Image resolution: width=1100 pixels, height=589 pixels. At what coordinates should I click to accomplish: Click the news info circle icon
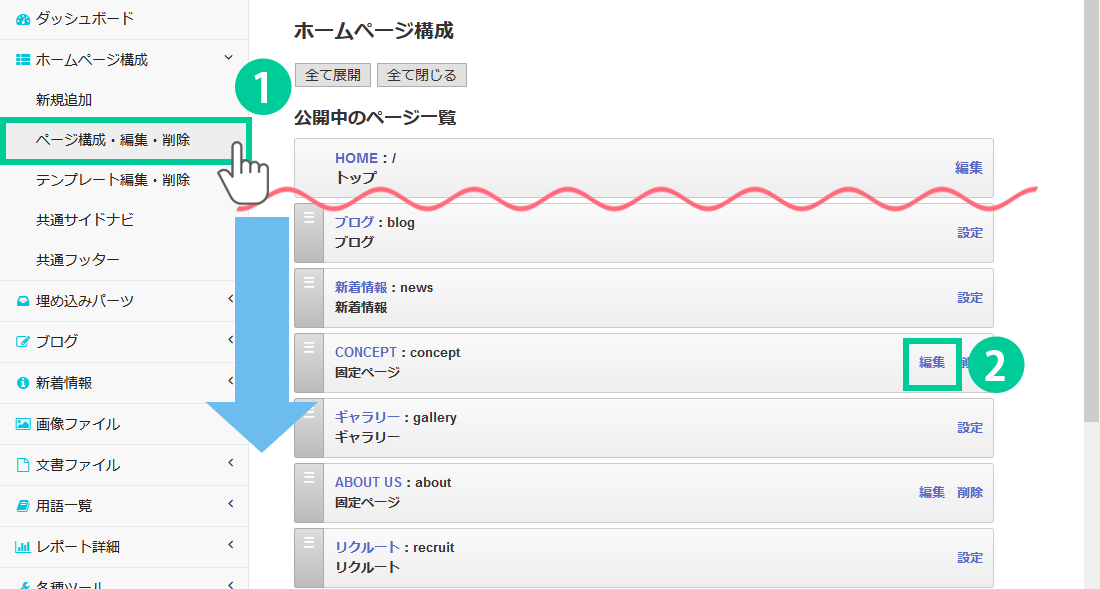point(23,383)
